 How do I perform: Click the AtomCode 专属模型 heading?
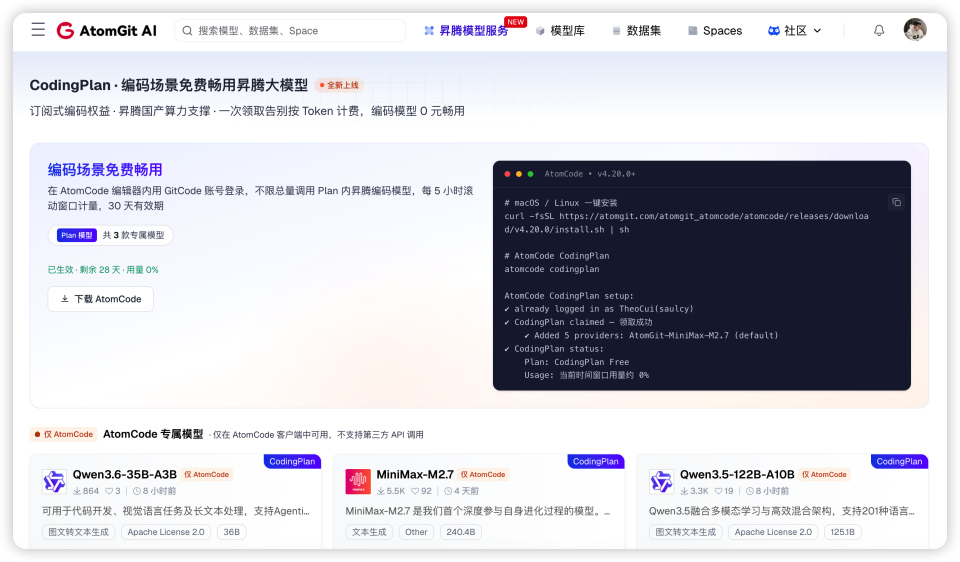coord(153,434)
